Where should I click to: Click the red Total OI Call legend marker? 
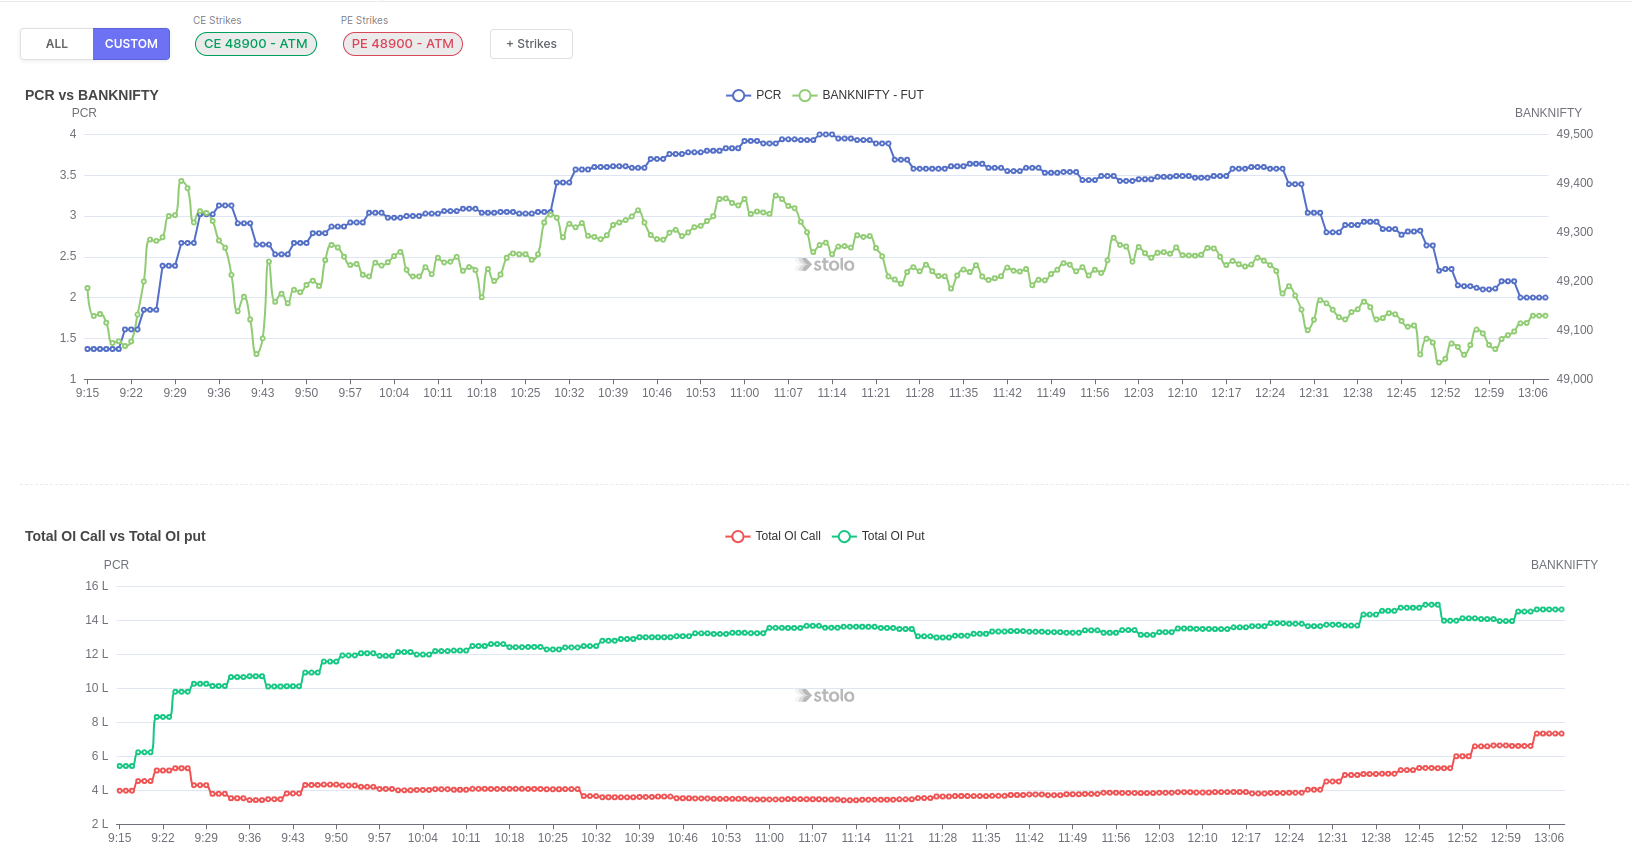pos(737,536)
